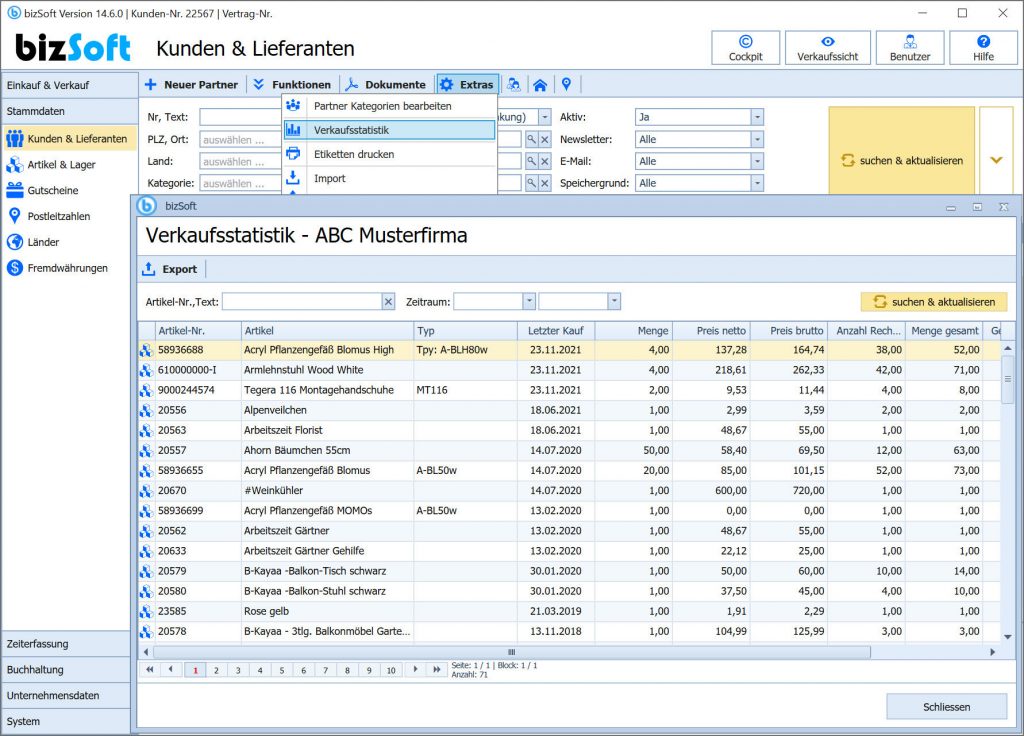This screenshot has height=736, width=1024.
Task: Select Verkaufsstatistik in the Extras menu
Action: [x=389, y=130]
